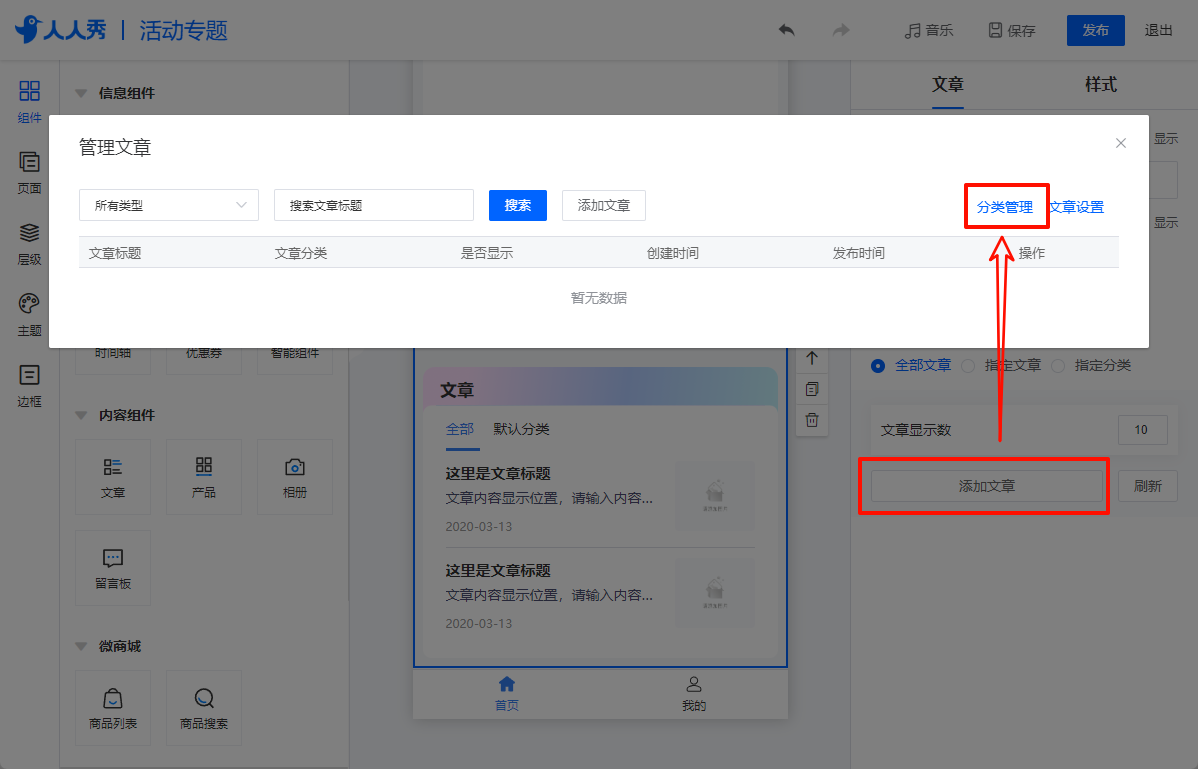Viewport: 1198px width, 769px height.
Task: Select the 全部 preview tab
Action: 460,429
